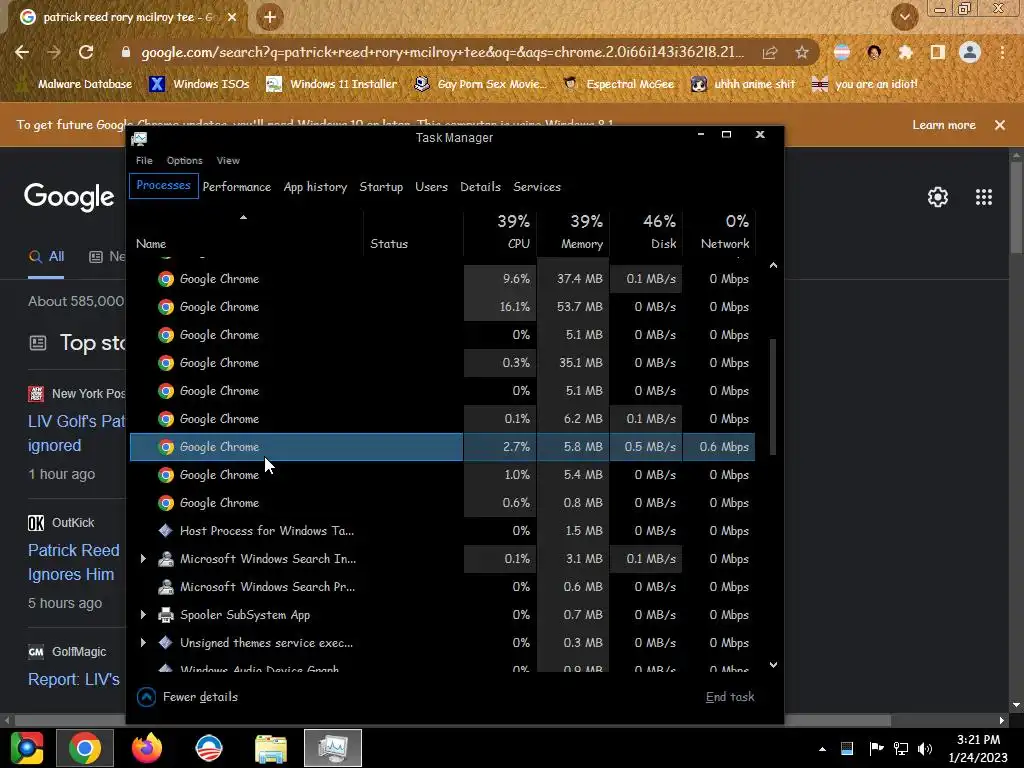Click the volume speaker tray icon

pyautogui.click(x=925, y=748)
